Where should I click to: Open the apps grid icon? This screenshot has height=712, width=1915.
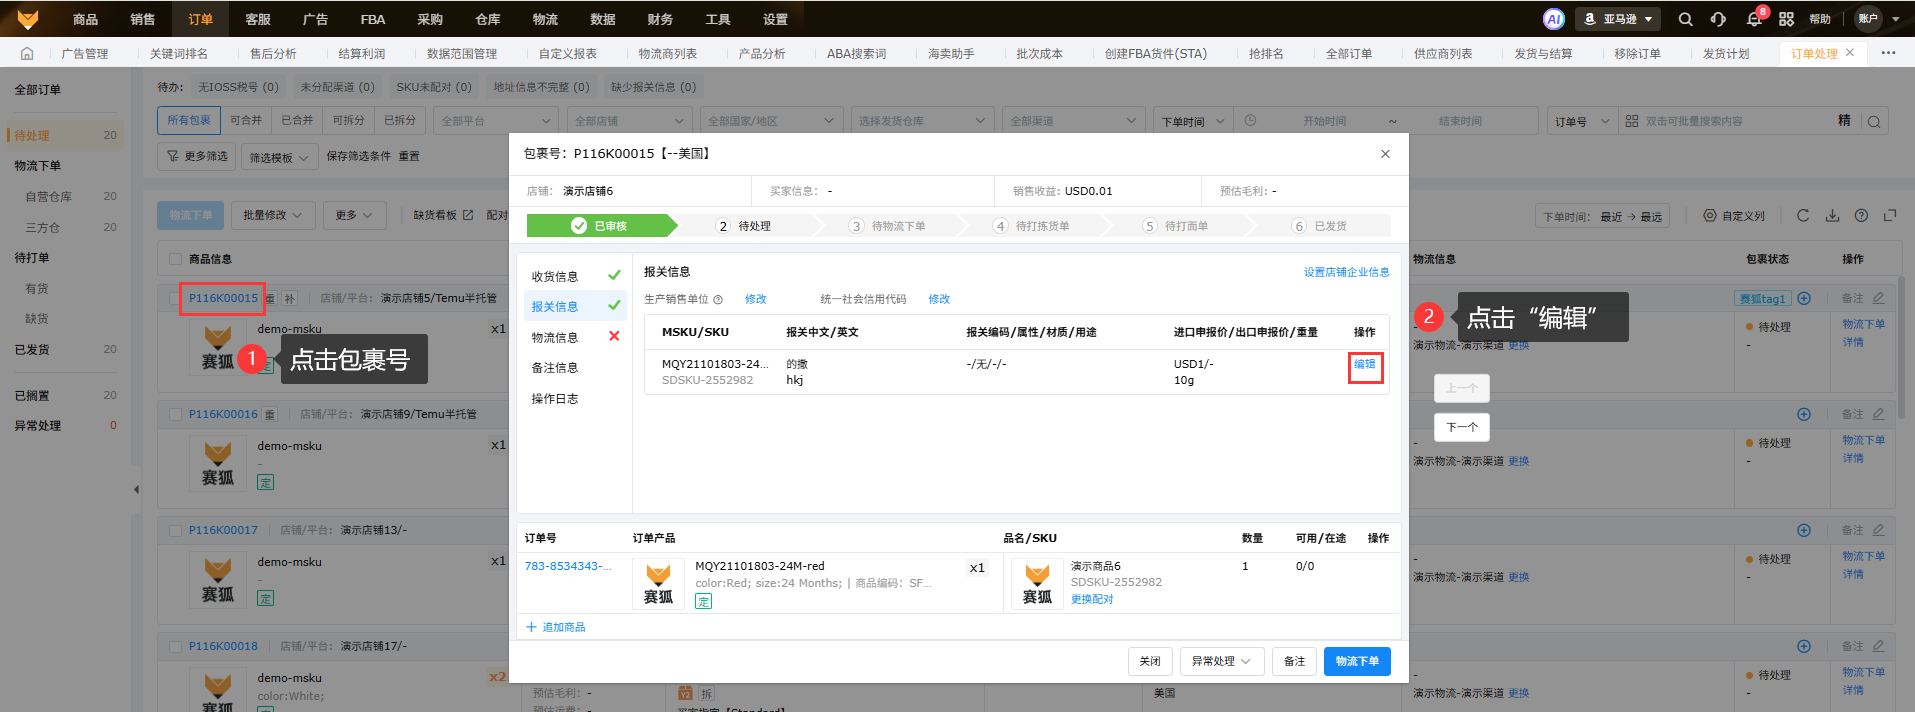tap(1786, 19)
